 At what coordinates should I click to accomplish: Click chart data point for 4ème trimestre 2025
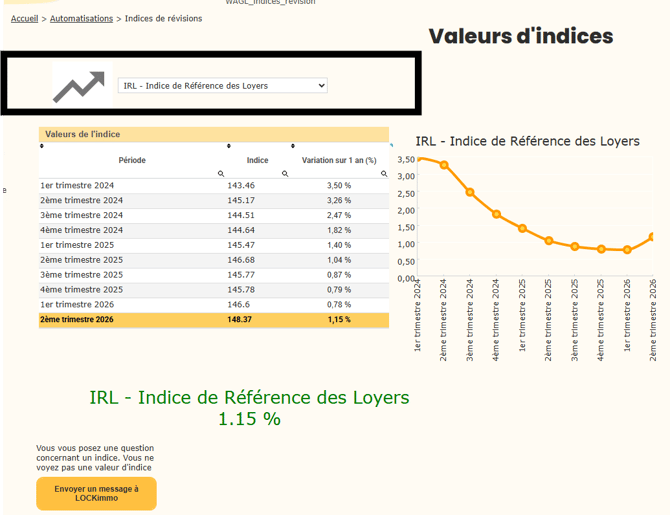coord(601,249)
